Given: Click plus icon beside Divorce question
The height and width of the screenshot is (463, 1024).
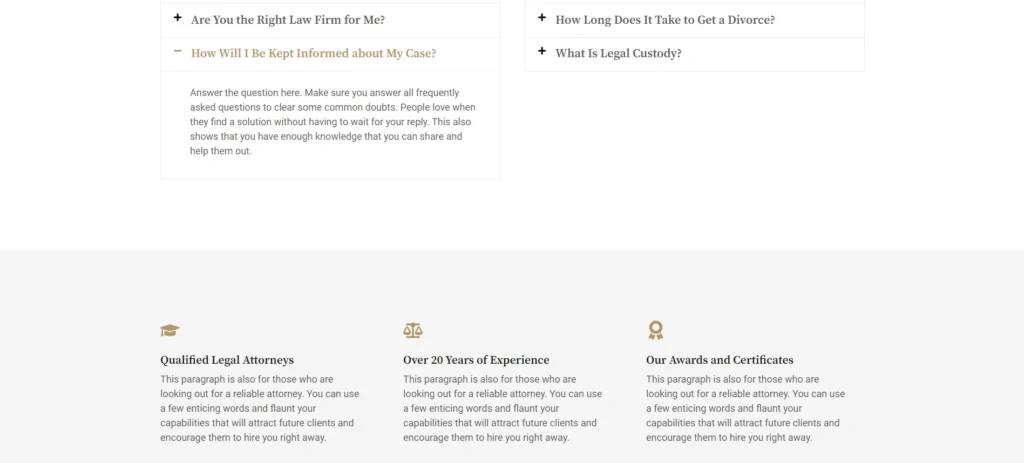Looking at the screenshot, I should 542,18.
